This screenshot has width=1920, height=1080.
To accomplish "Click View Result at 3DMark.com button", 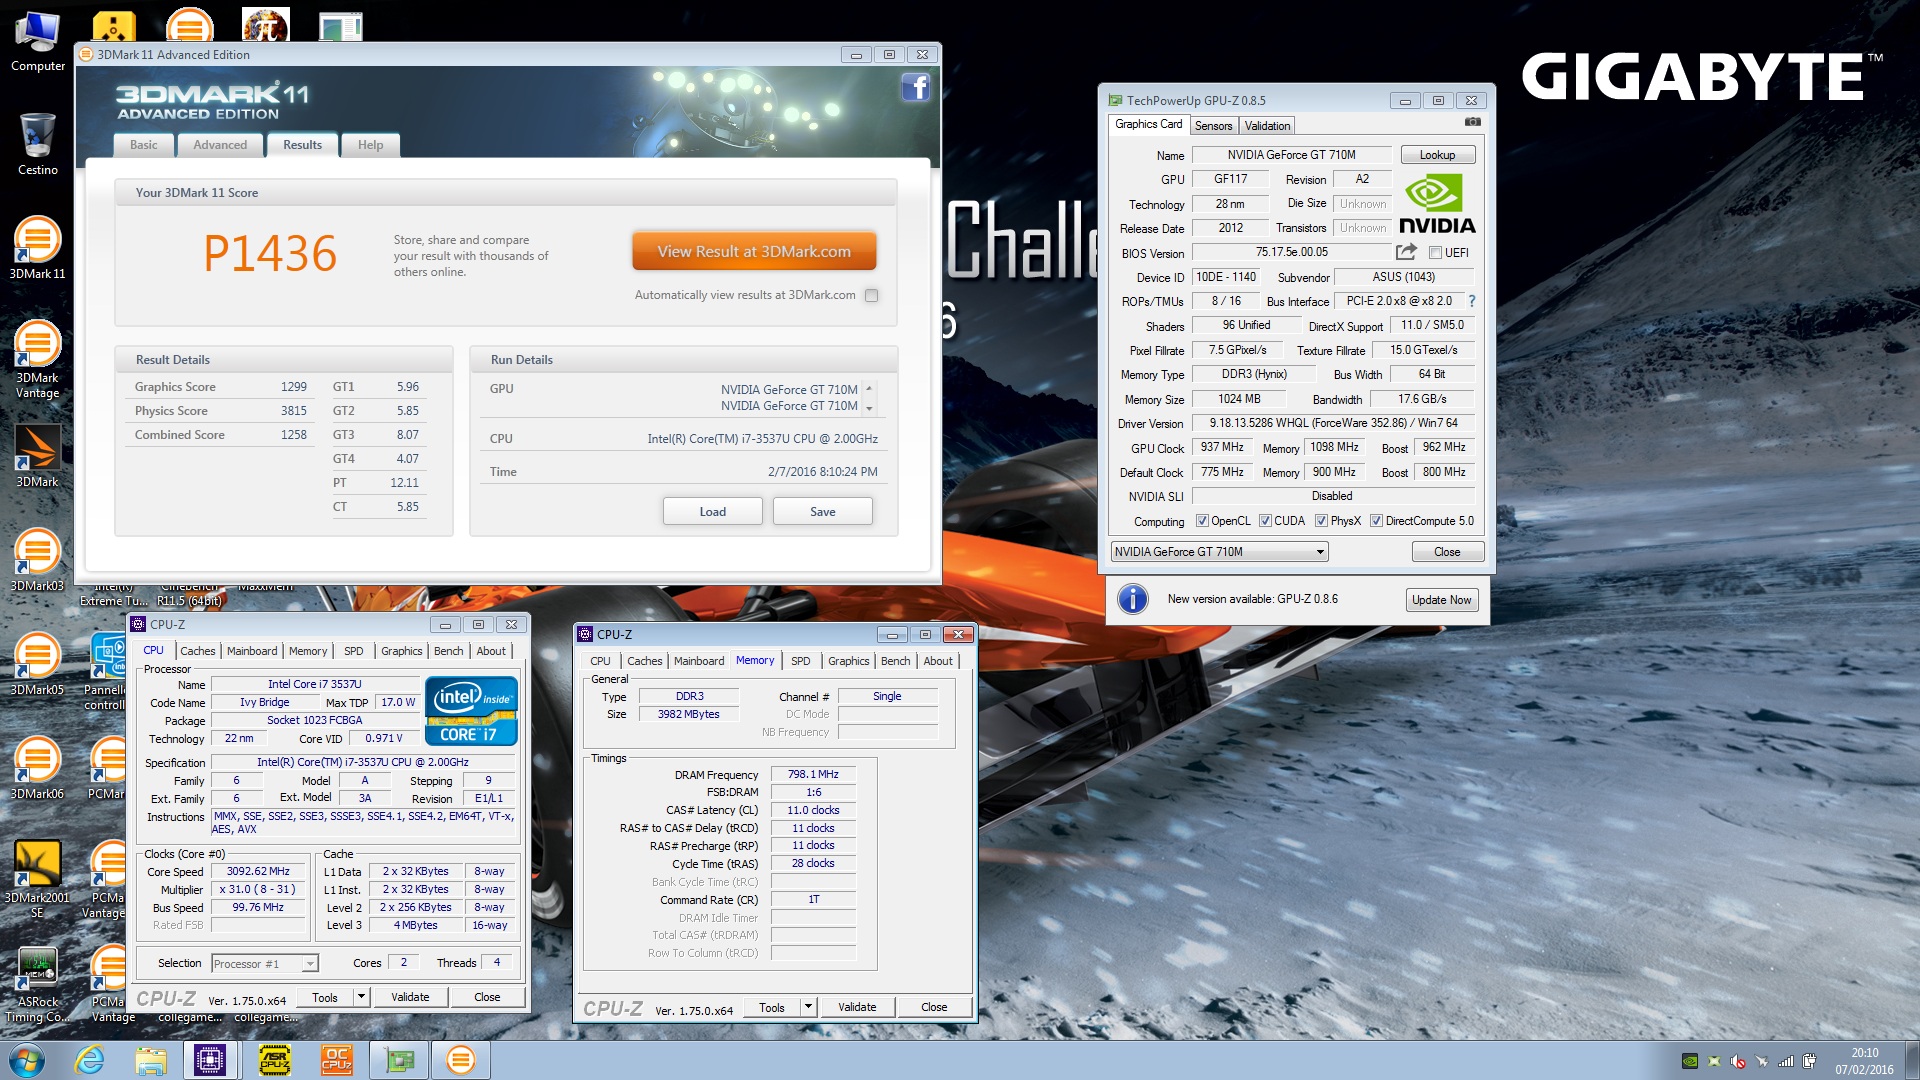I will tap(754, 252).
